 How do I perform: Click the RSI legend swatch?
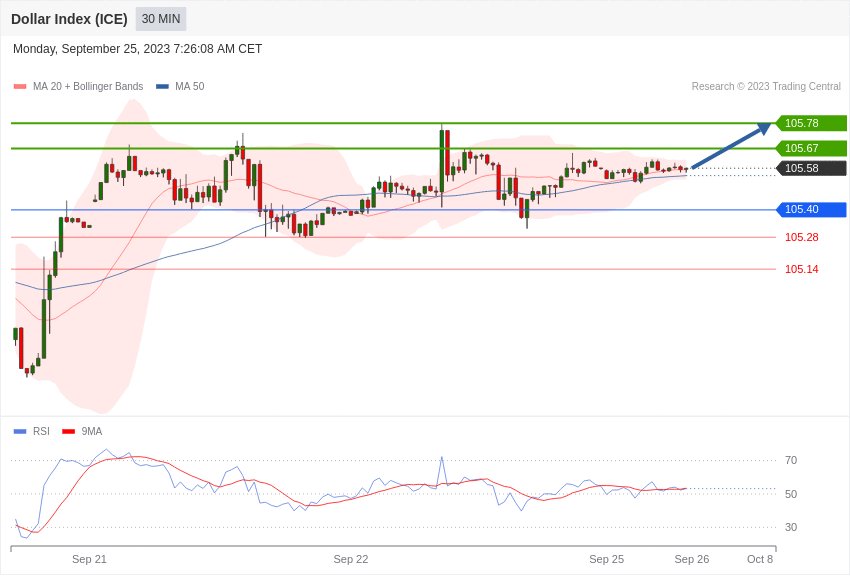[20, 431]
